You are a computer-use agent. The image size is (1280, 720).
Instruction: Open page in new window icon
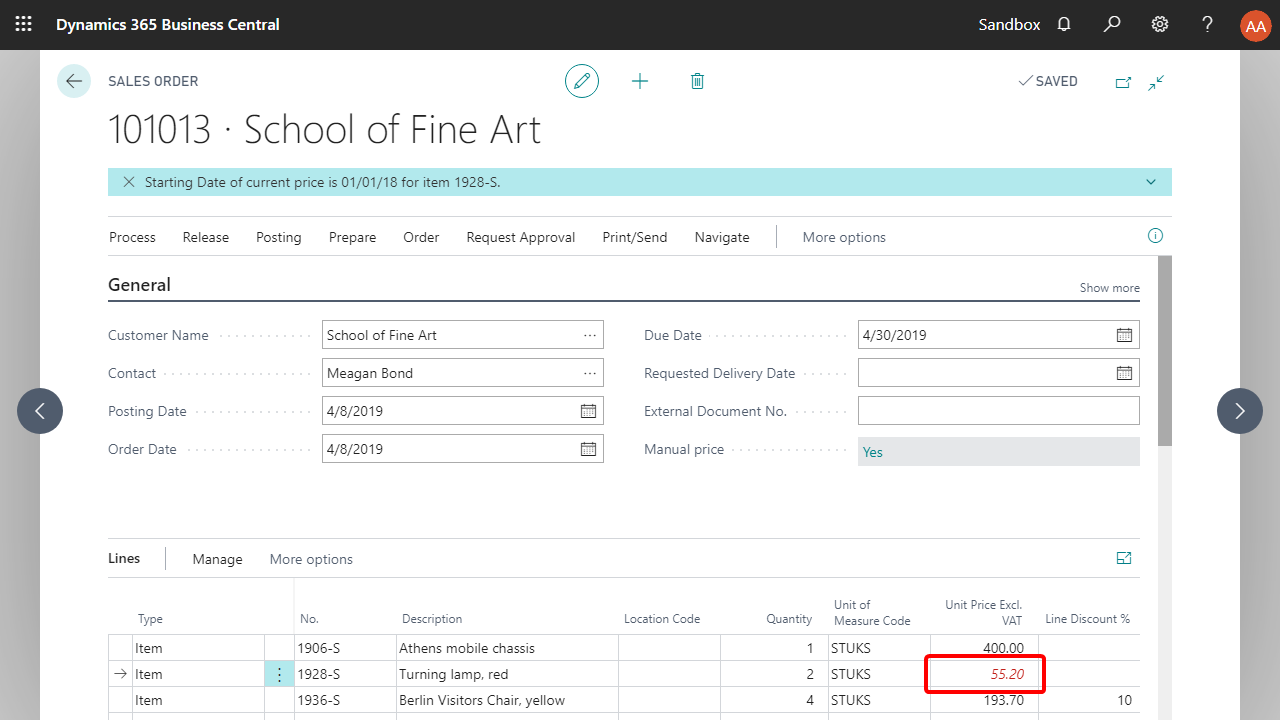[x=1123, y=82]
